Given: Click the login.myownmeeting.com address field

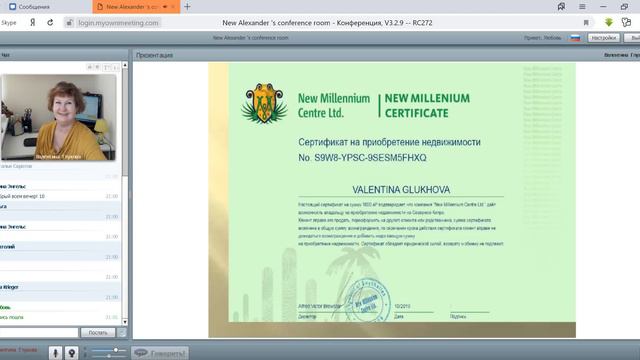Looking at the screenshot, I should (118, 23).
